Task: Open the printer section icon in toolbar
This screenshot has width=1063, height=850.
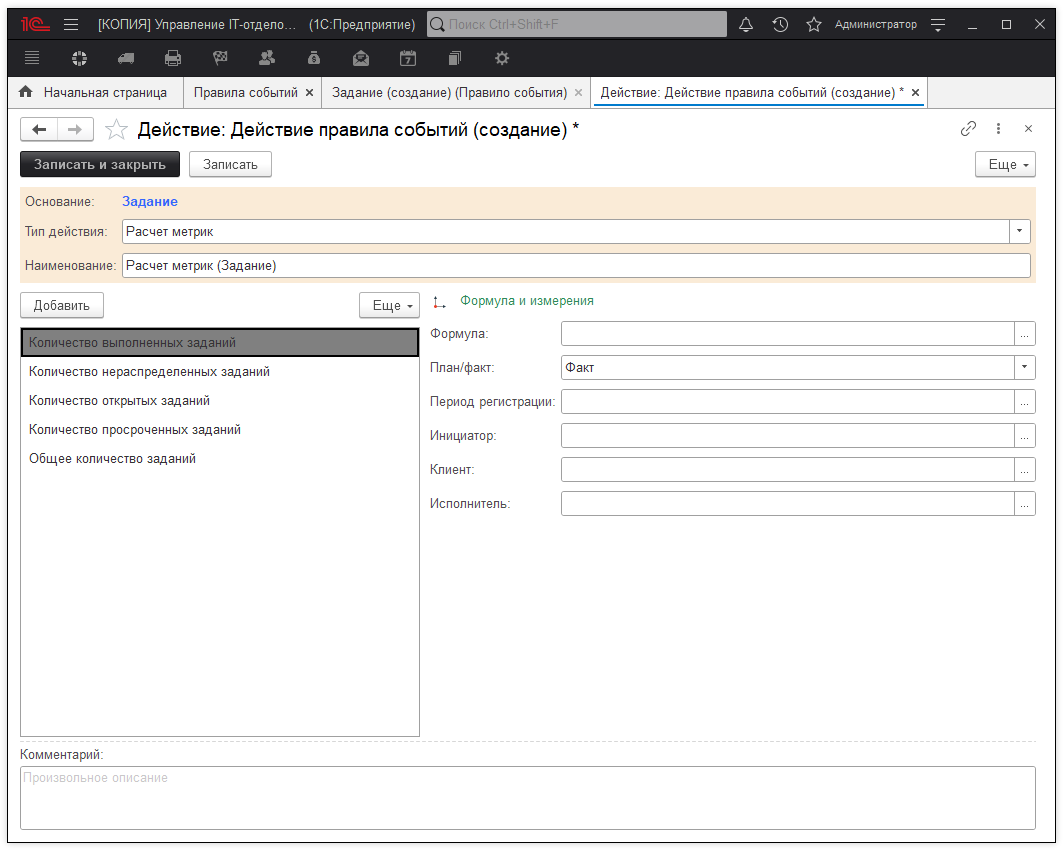Action: (173, 58)
